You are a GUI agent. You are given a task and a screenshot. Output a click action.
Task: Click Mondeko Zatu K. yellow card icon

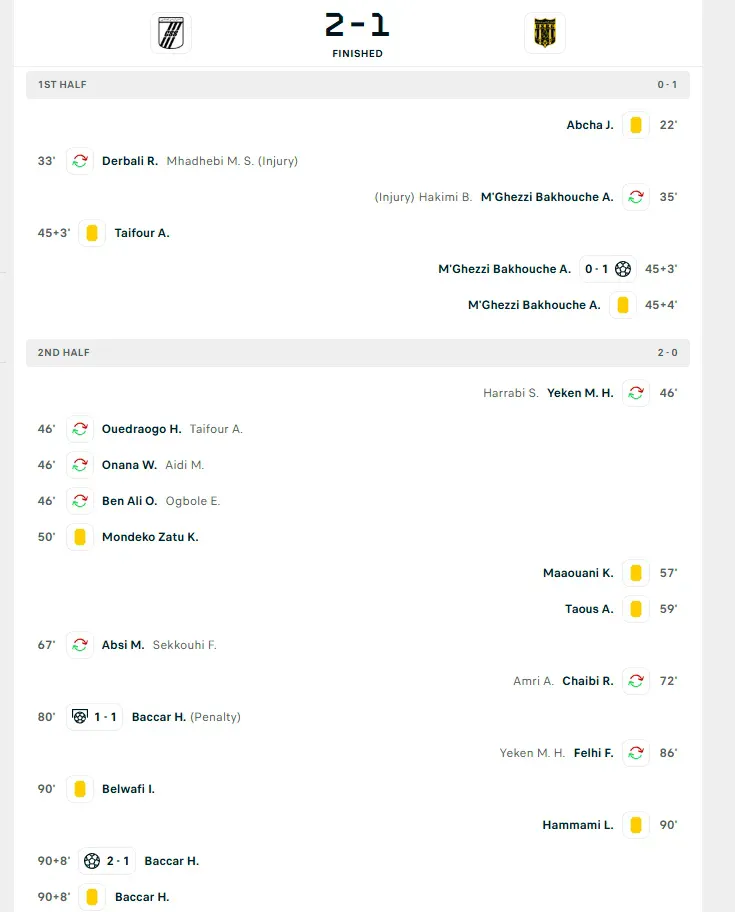click(x=80, y=537)
